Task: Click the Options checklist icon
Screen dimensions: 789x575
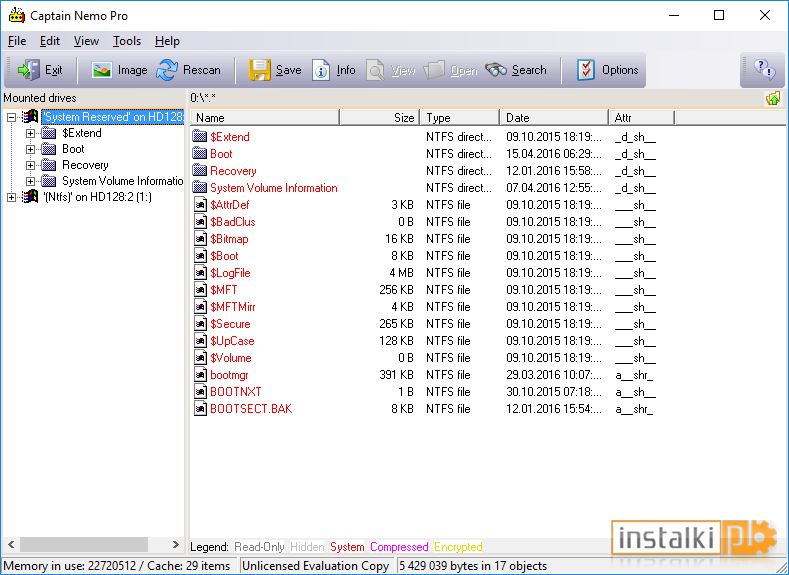Action: pyautogui.click(x=586, y=70)
